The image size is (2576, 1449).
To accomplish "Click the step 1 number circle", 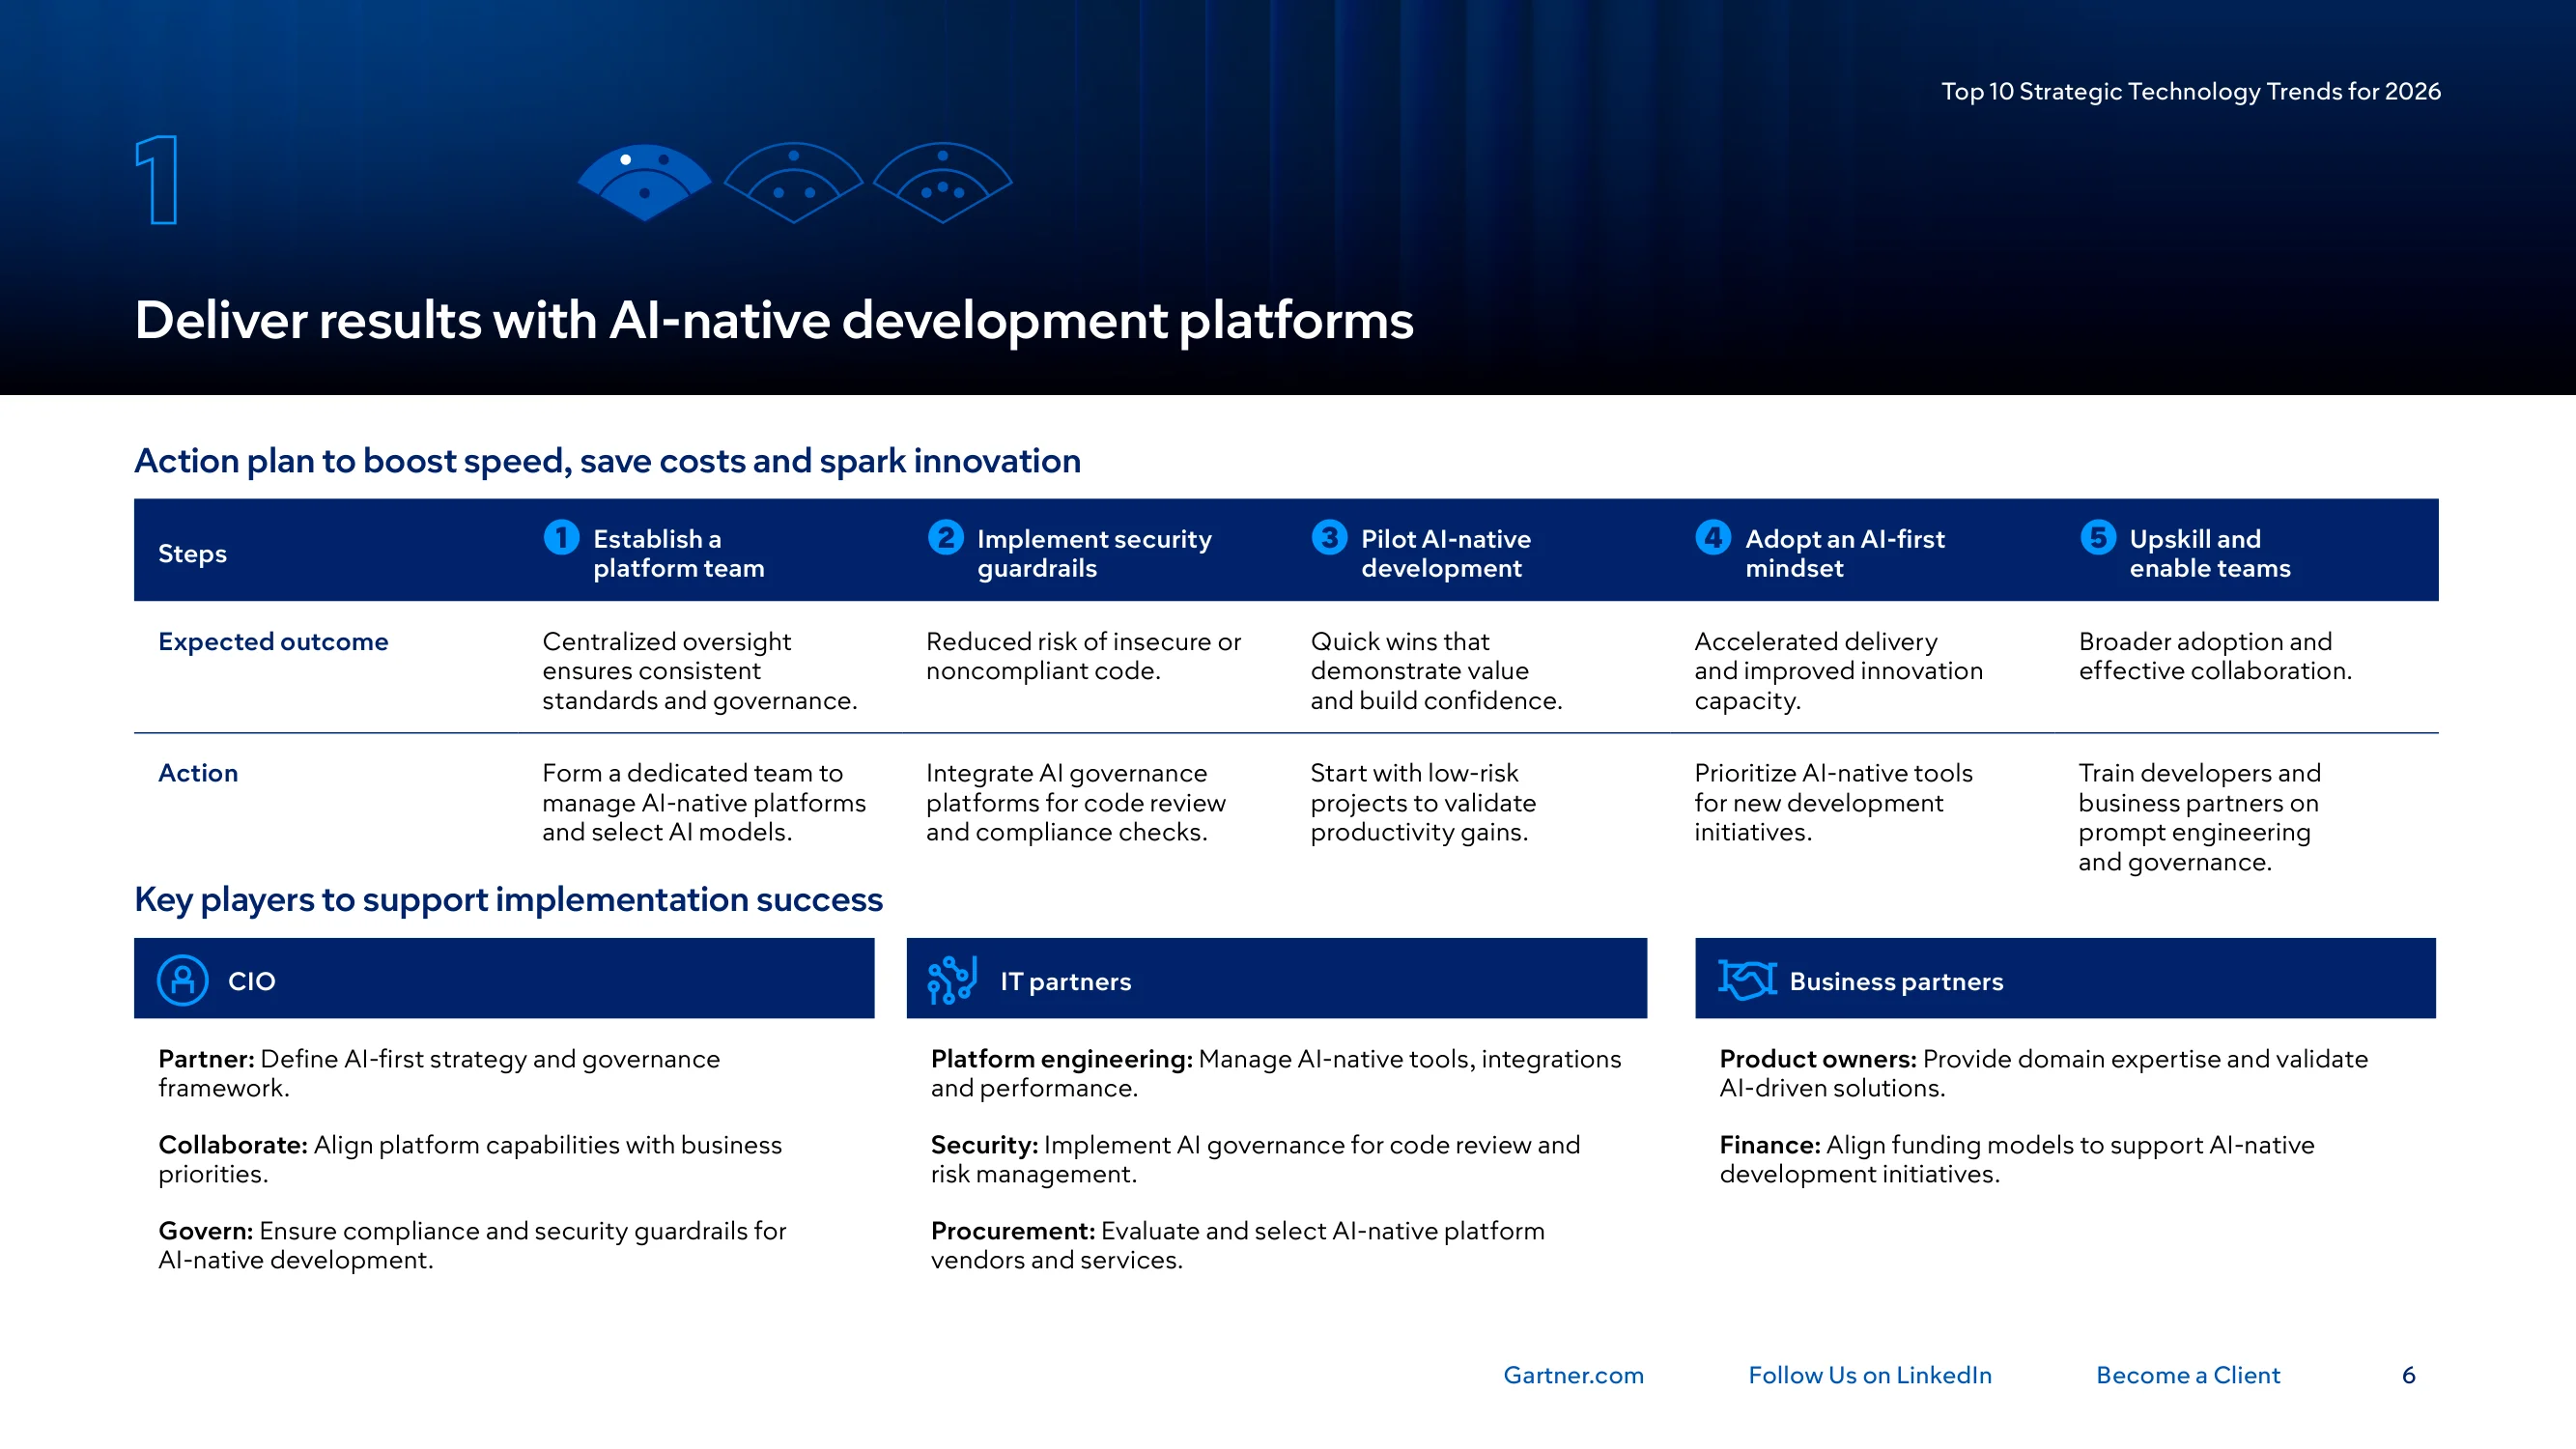I will point(562,537).
